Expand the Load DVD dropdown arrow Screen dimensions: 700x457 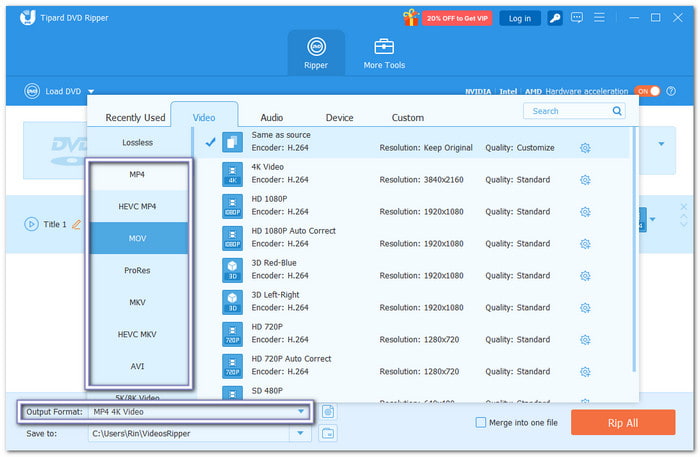pyautogui.click(x=91, y=91)
